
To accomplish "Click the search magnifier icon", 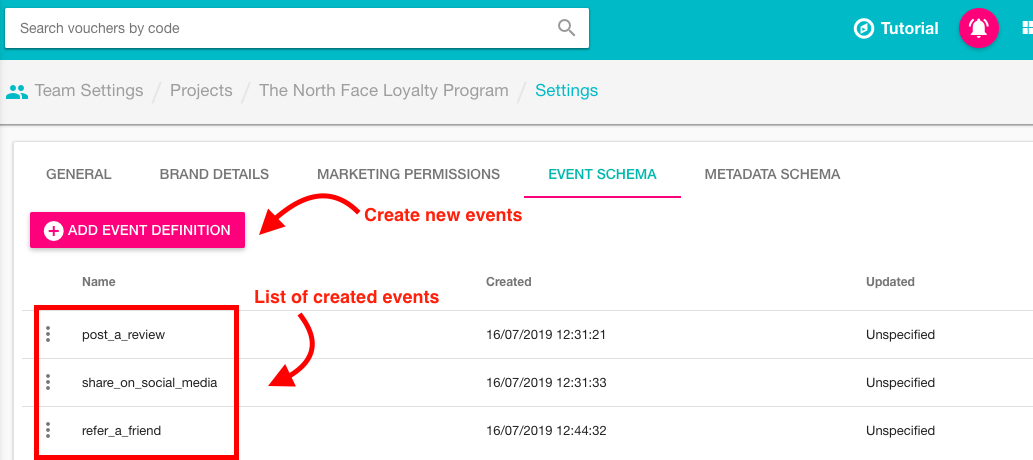I will [x=566, y=28].
